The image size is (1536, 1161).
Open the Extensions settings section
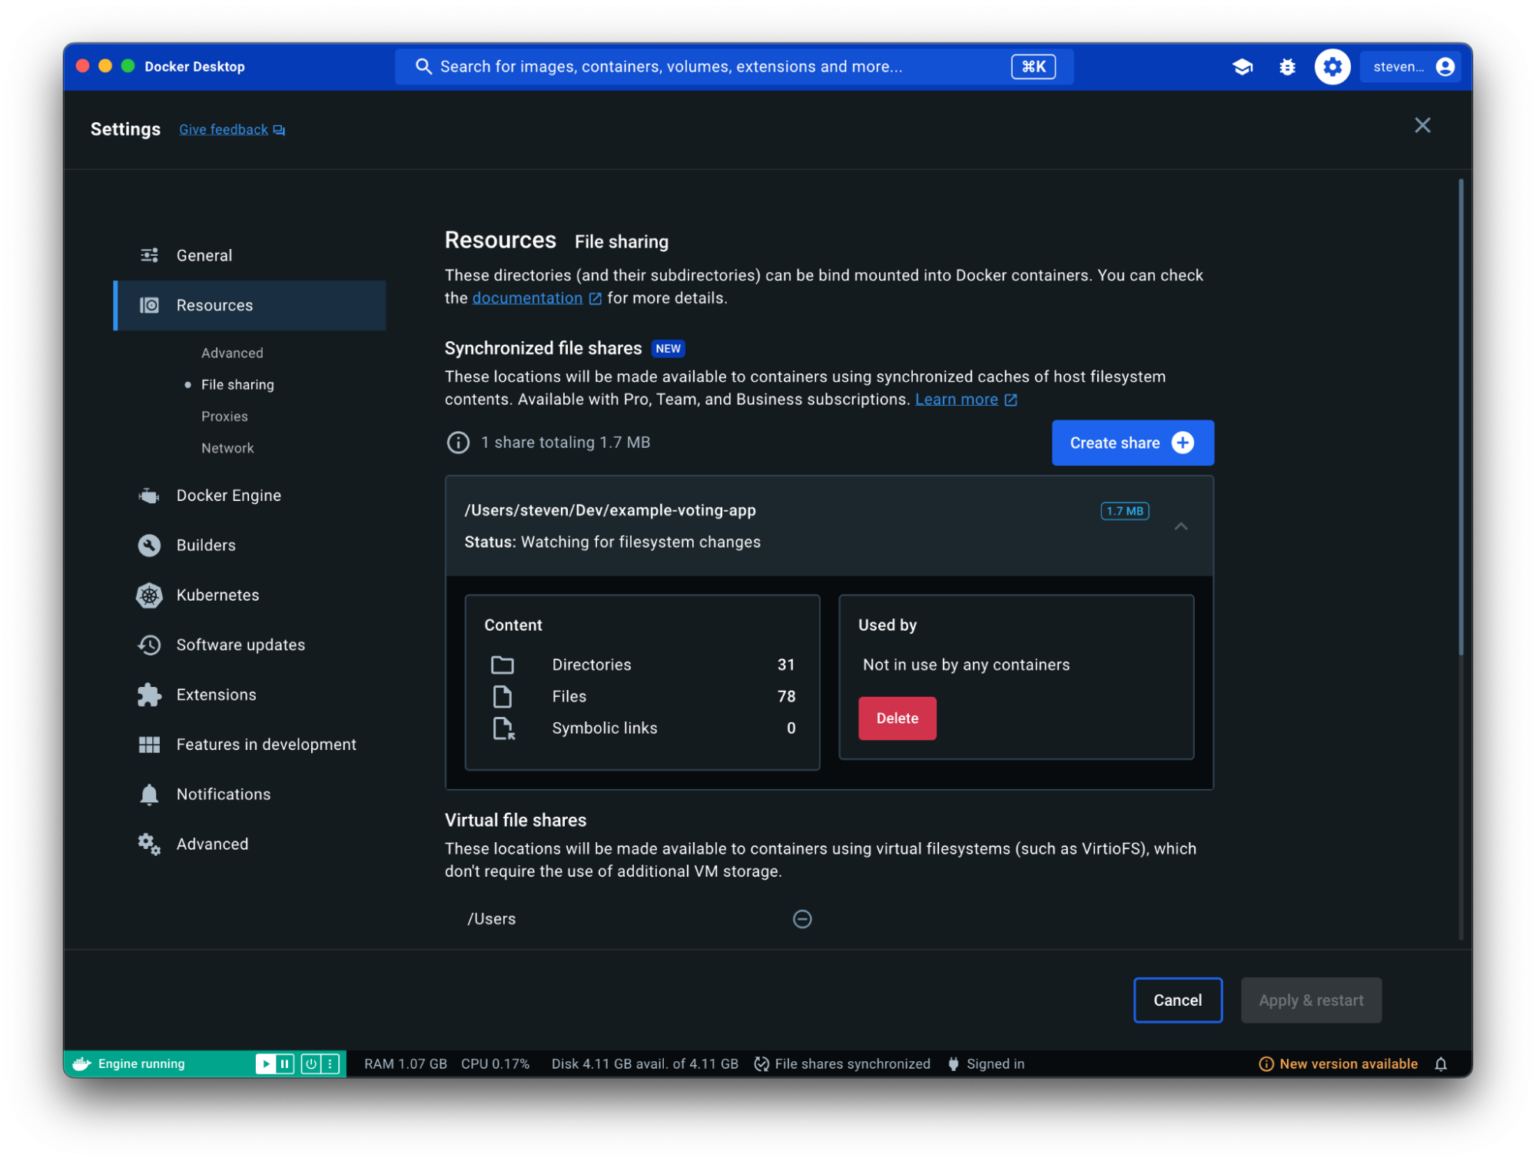(x=216, y=694)
